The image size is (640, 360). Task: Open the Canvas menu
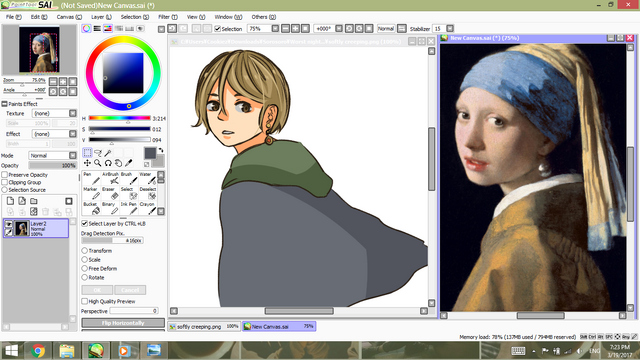pyautogui.click(x=69, y=17)
